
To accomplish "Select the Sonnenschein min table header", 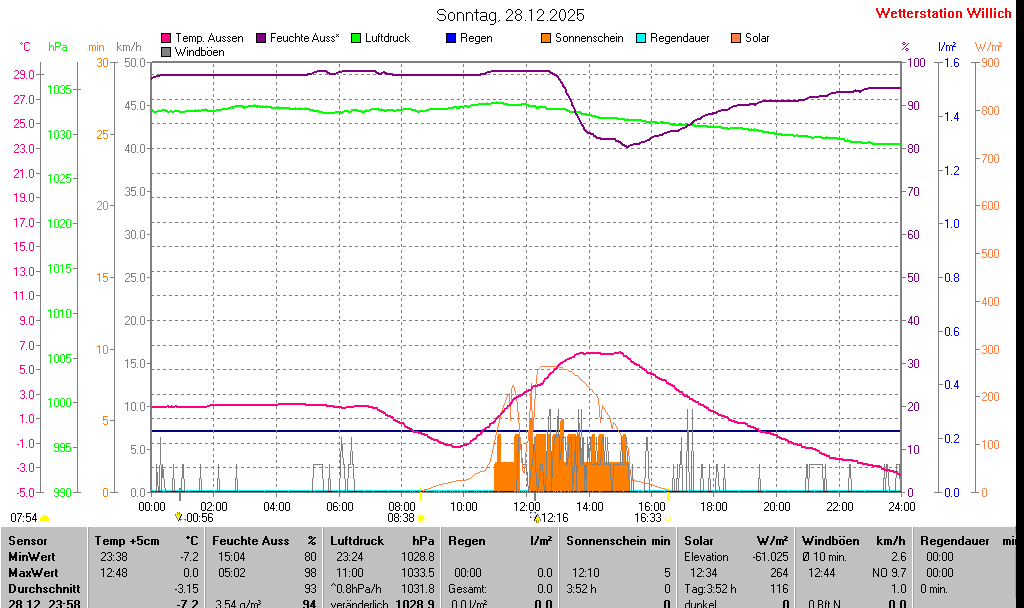I will tap(618, 541).
